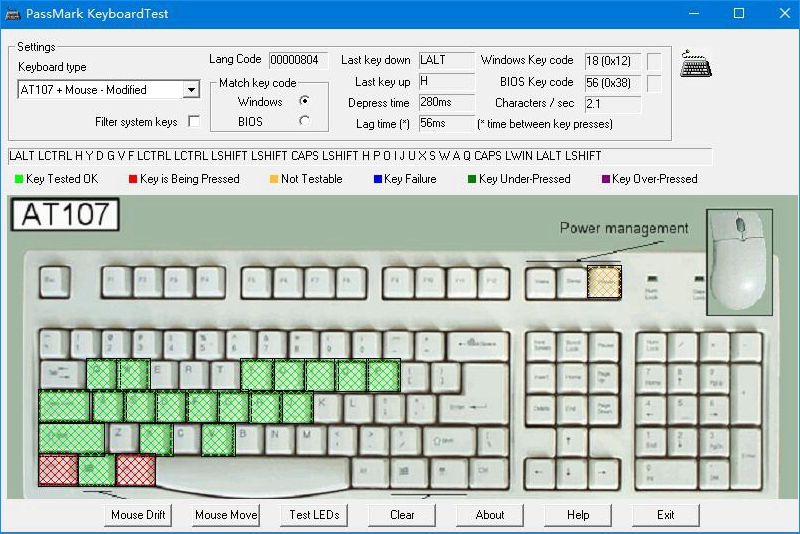Click the mouse picture in the corner

[x=739, y=262]
